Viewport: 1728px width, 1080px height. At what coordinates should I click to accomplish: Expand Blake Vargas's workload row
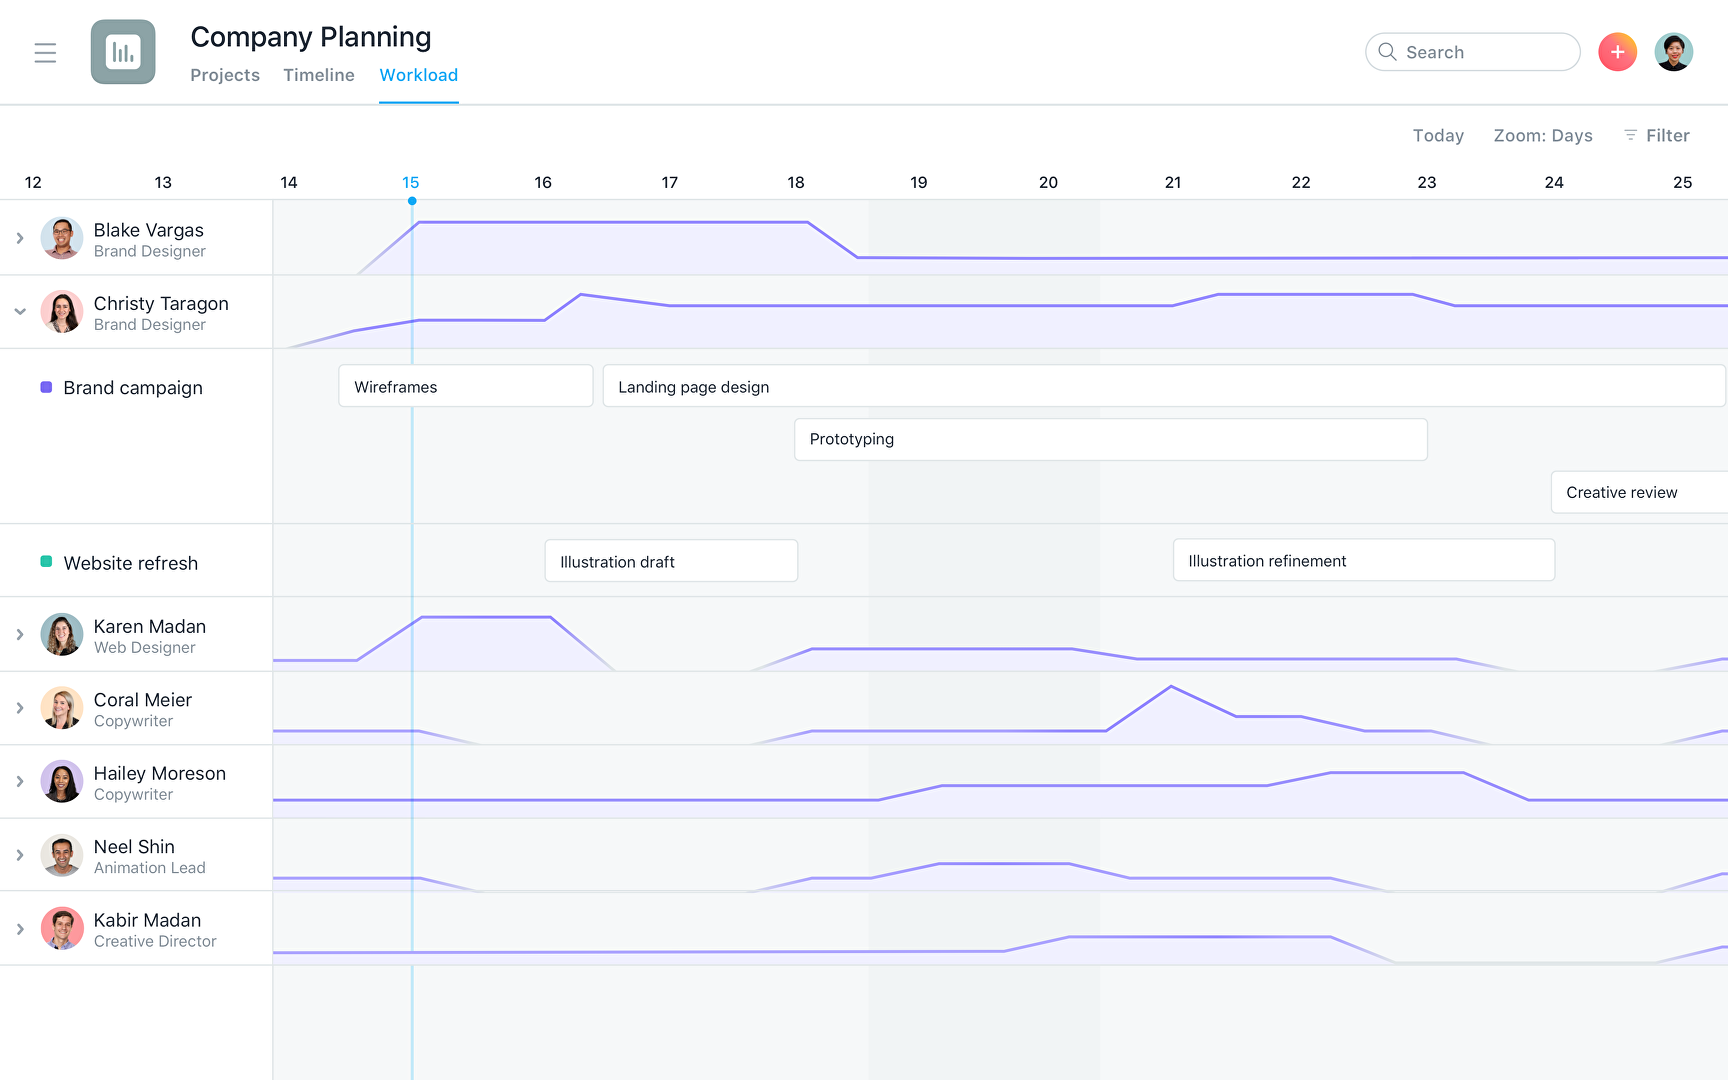tap(20, 239)
